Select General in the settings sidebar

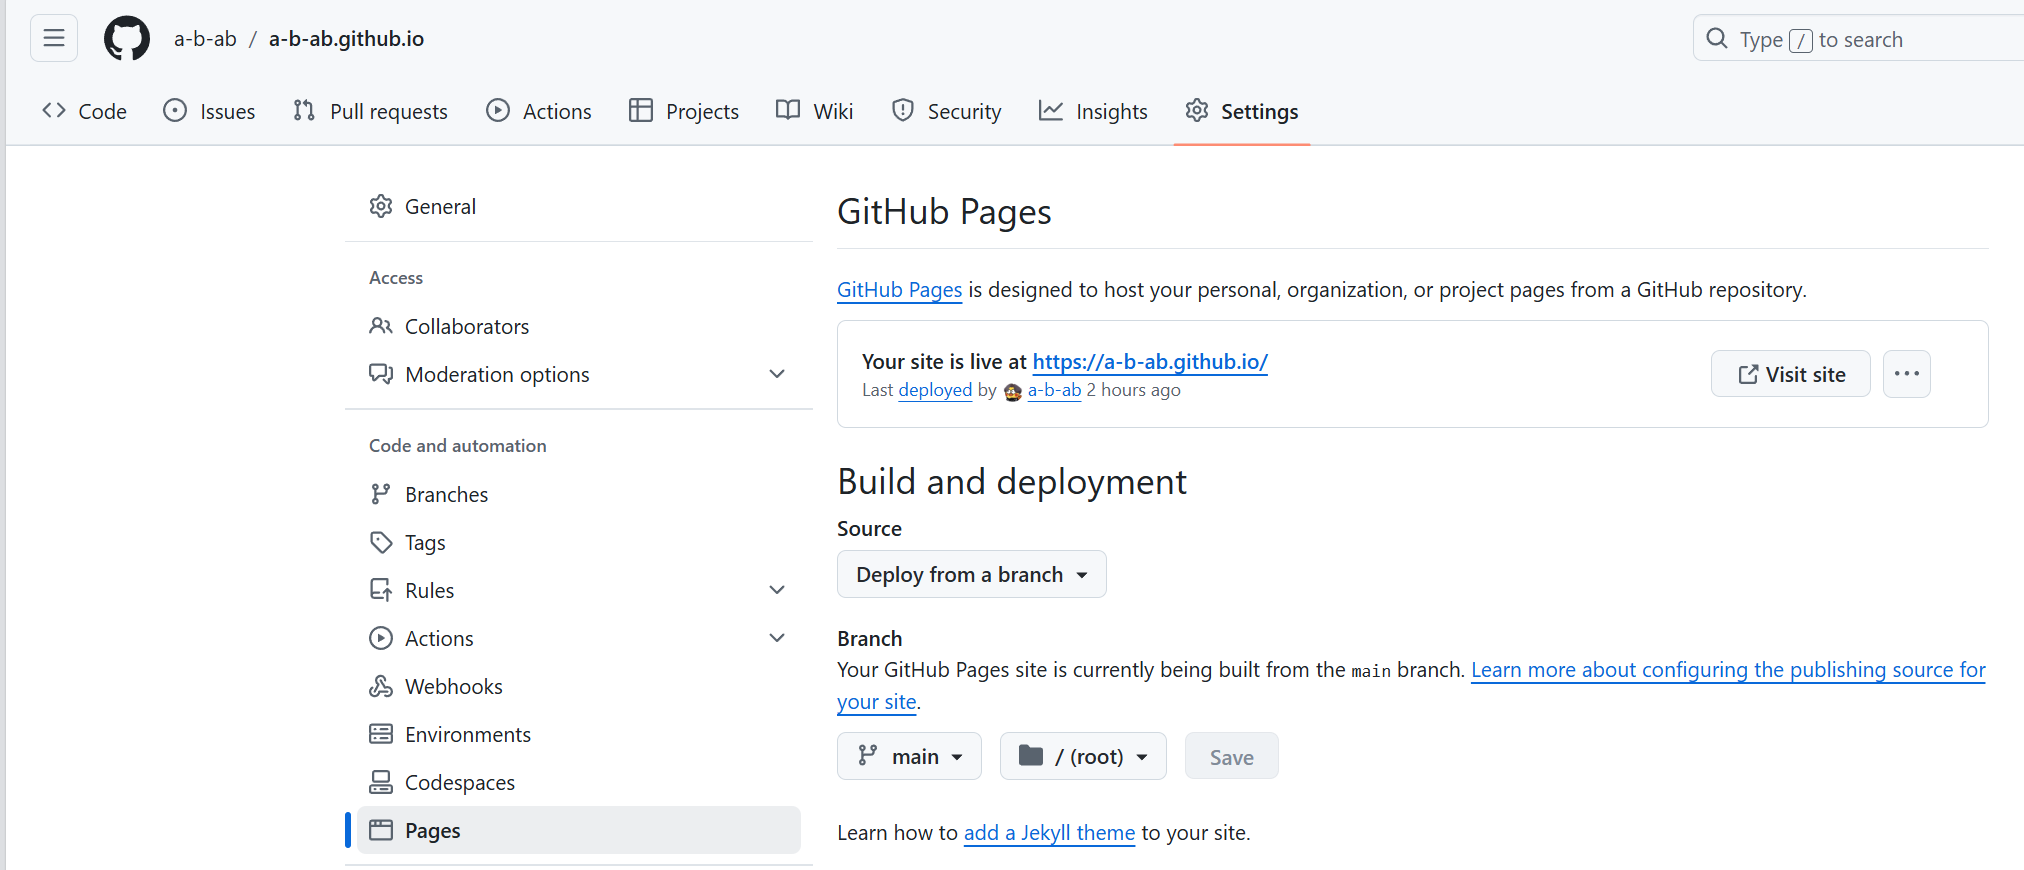pyautogui.click(x=579, y=206)
